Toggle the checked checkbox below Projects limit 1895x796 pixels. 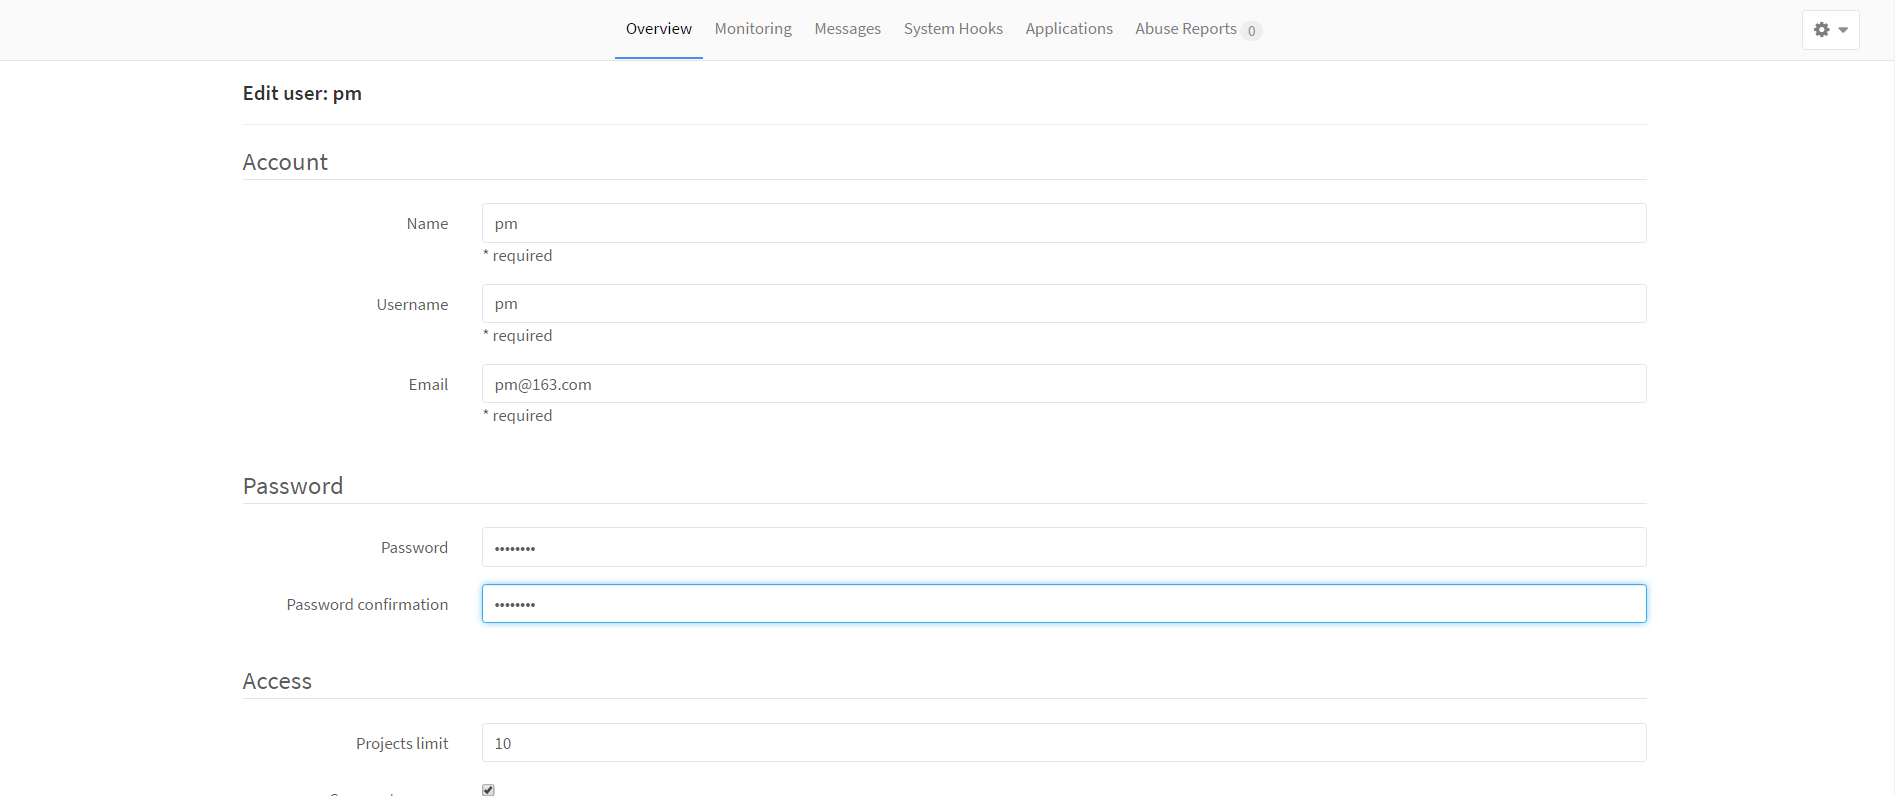tap(488, 789)
